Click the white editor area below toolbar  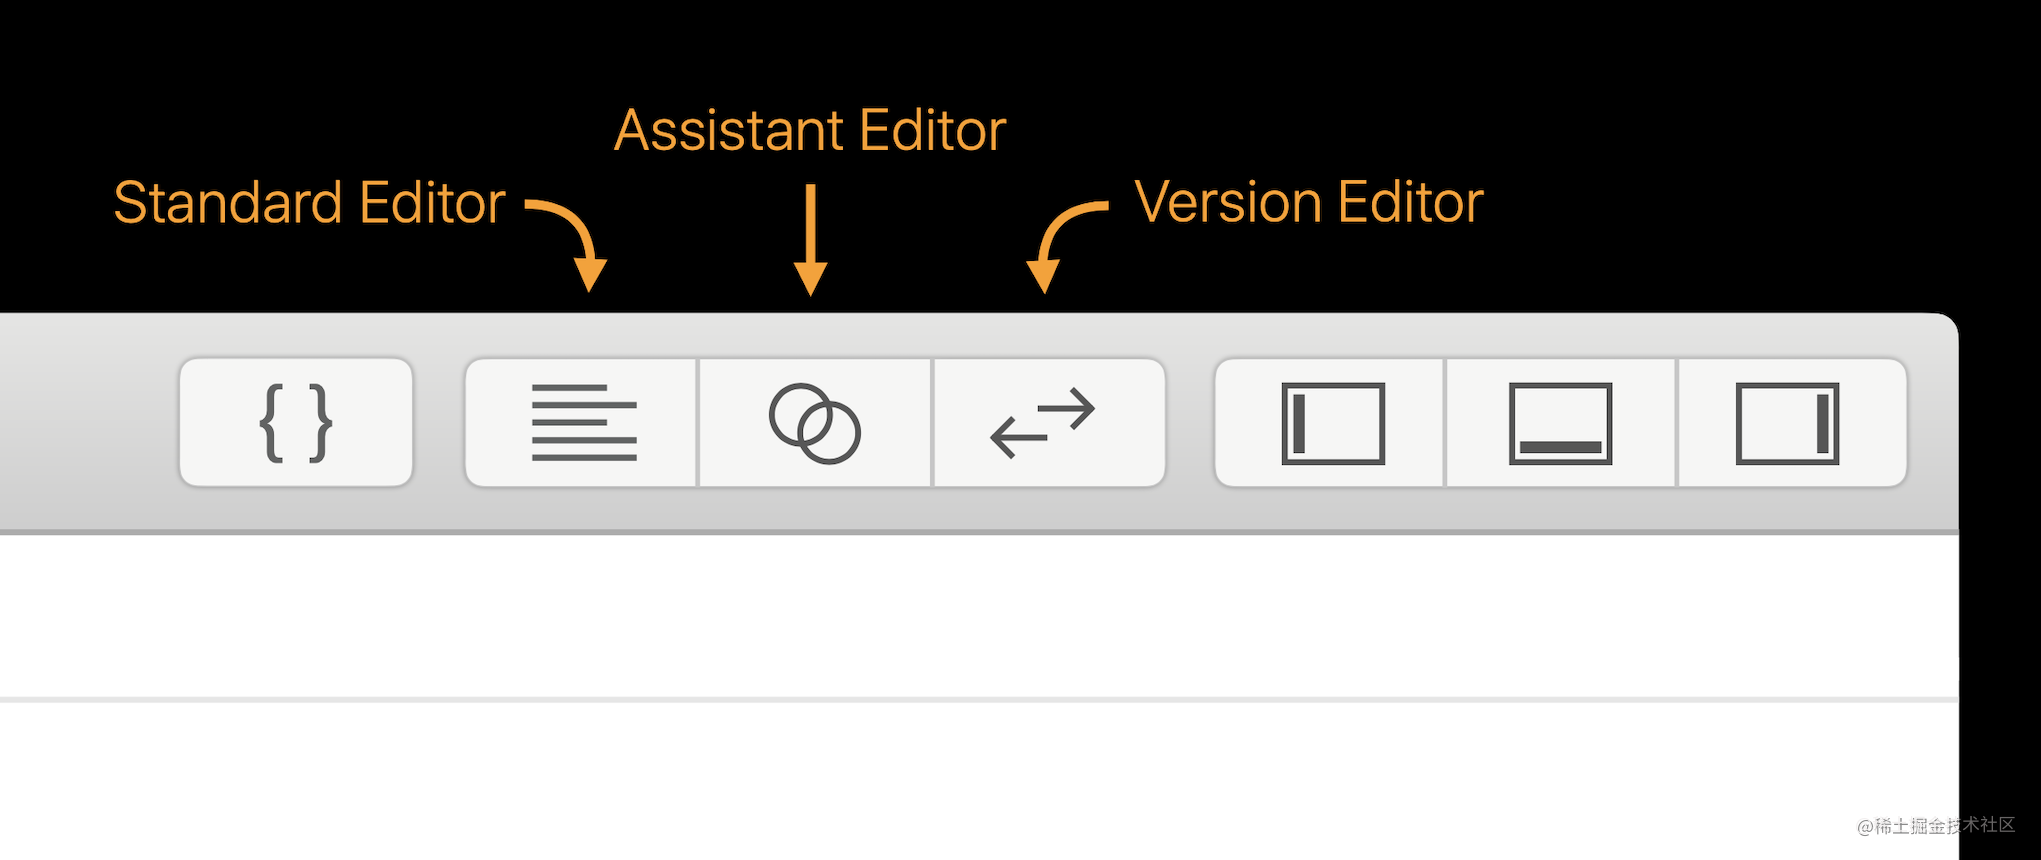(978, 616)
